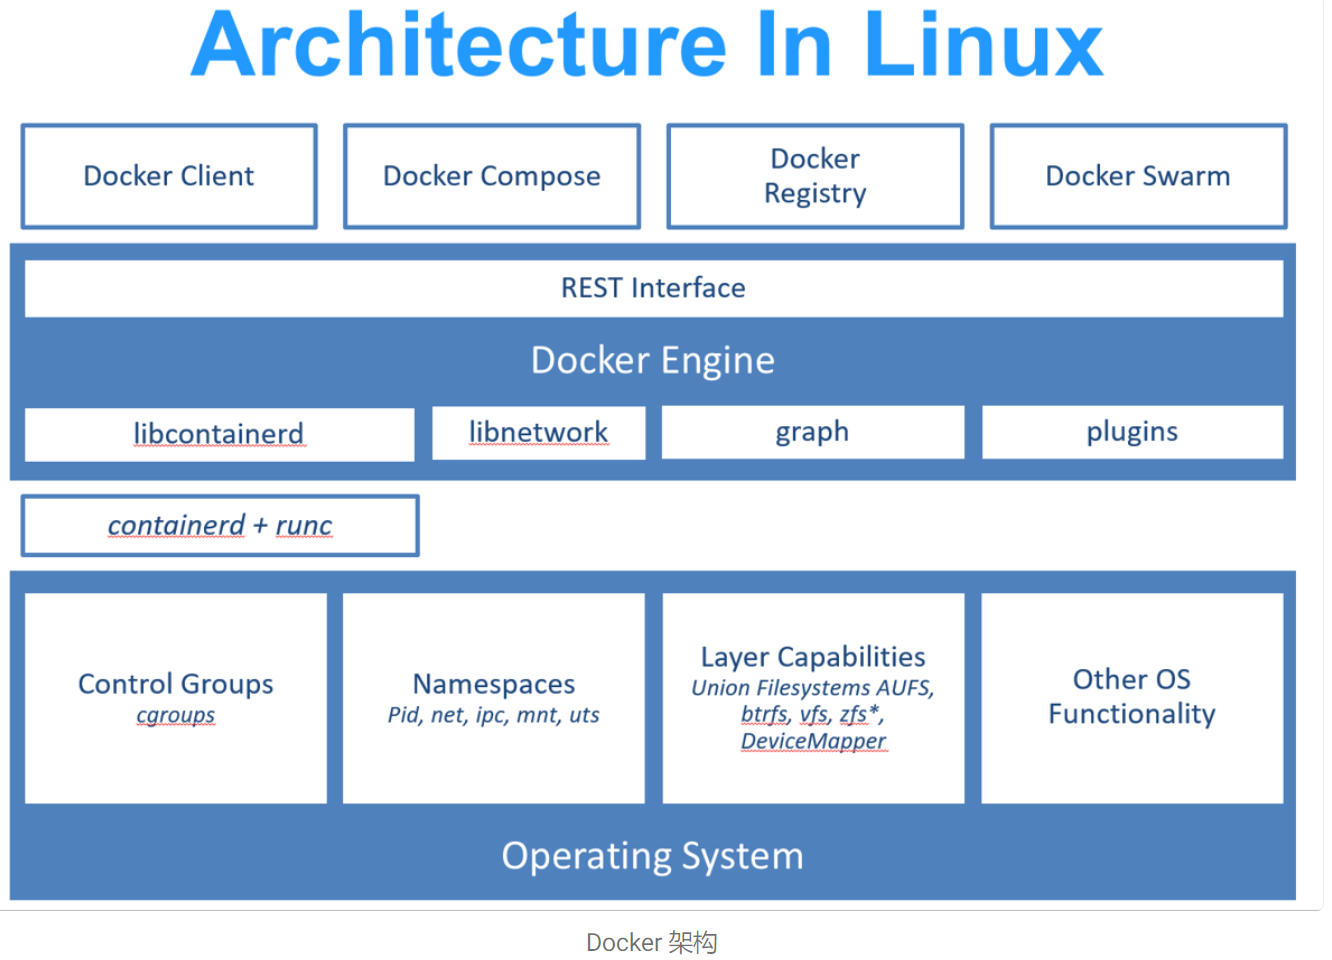Select the Layer Capabilities heading
This screenshot has height=960, width=1332.
click(x=813, y=657)
